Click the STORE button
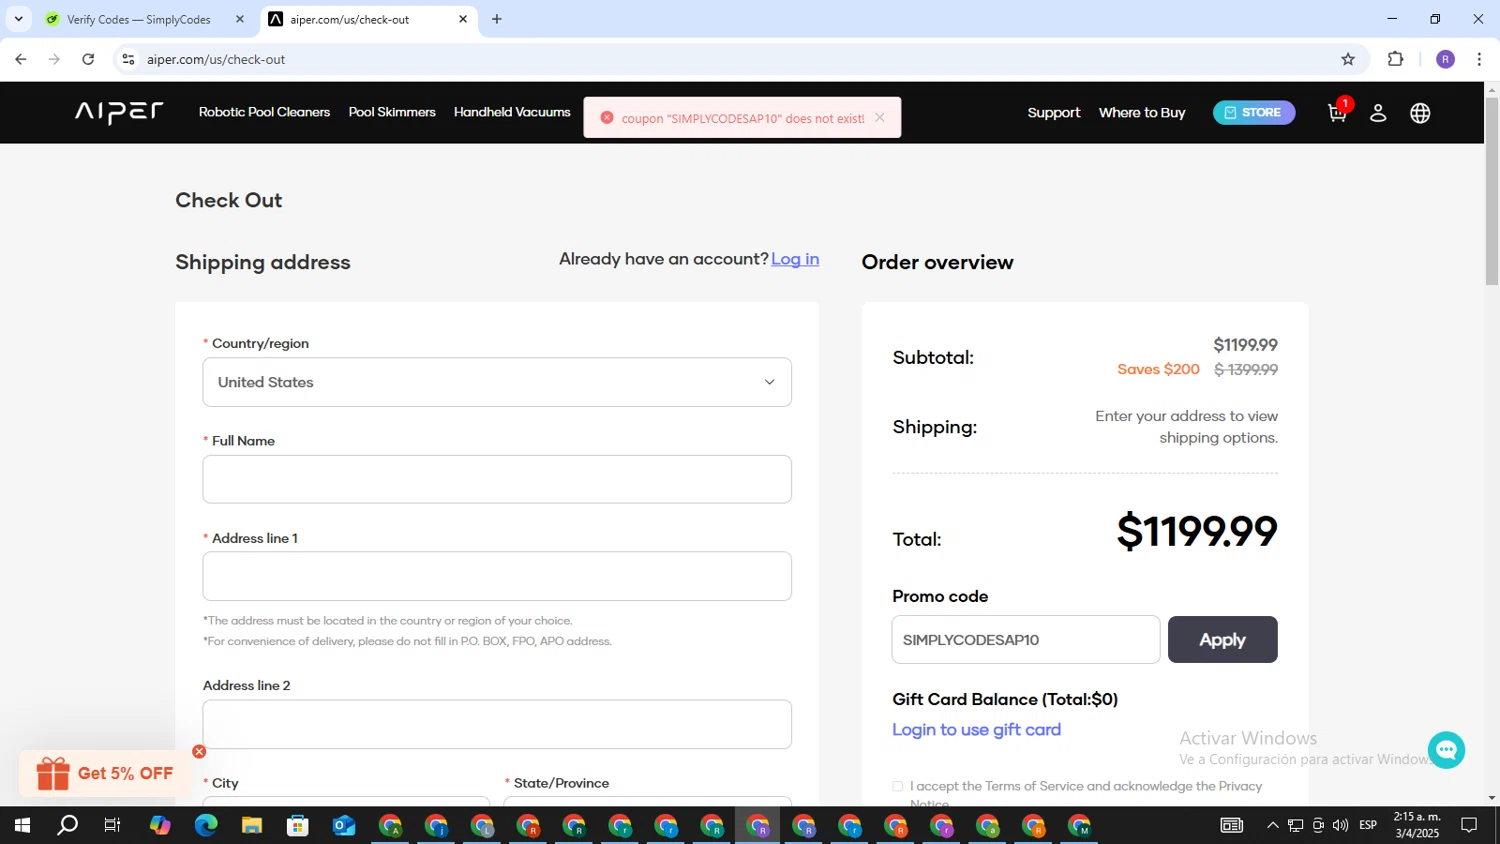Viewport: 1500px width, 844px height. point(1254,112)
